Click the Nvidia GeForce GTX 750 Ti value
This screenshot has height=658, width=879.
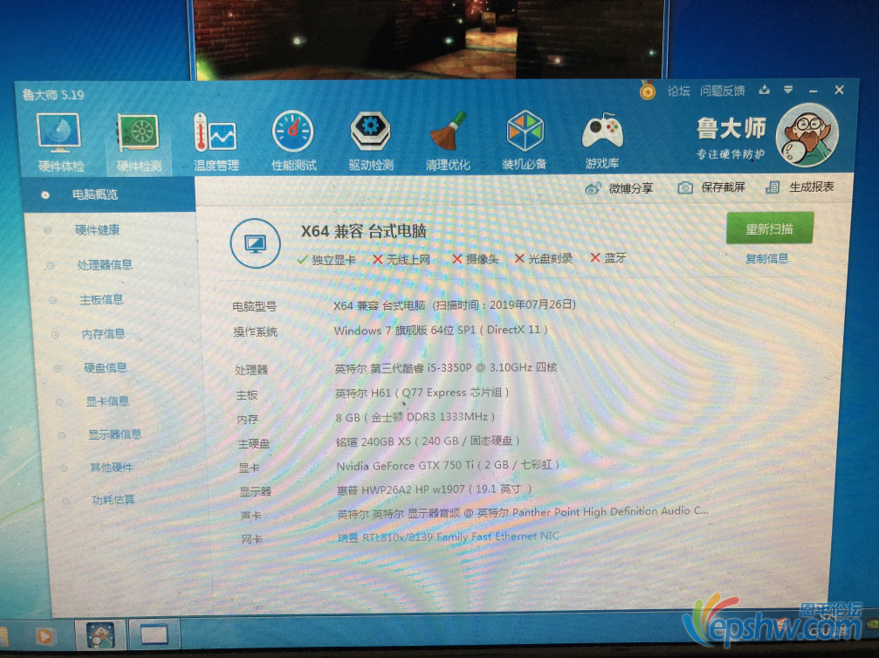(448, 466)
